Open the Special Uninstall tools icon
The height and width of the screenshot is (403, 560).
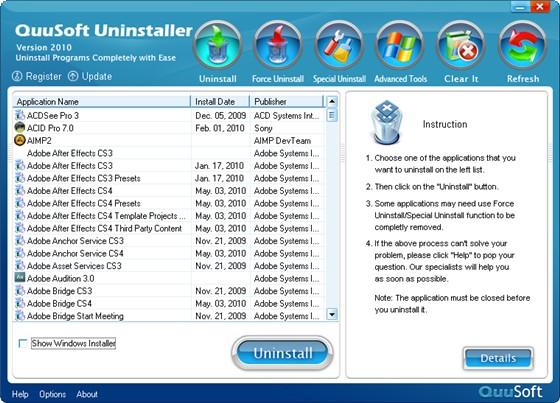pyautogui.click(x=339, y=45)
